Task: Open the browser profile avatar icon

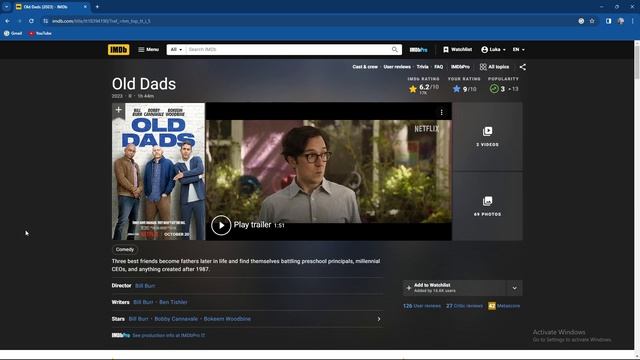Action: 621,21
